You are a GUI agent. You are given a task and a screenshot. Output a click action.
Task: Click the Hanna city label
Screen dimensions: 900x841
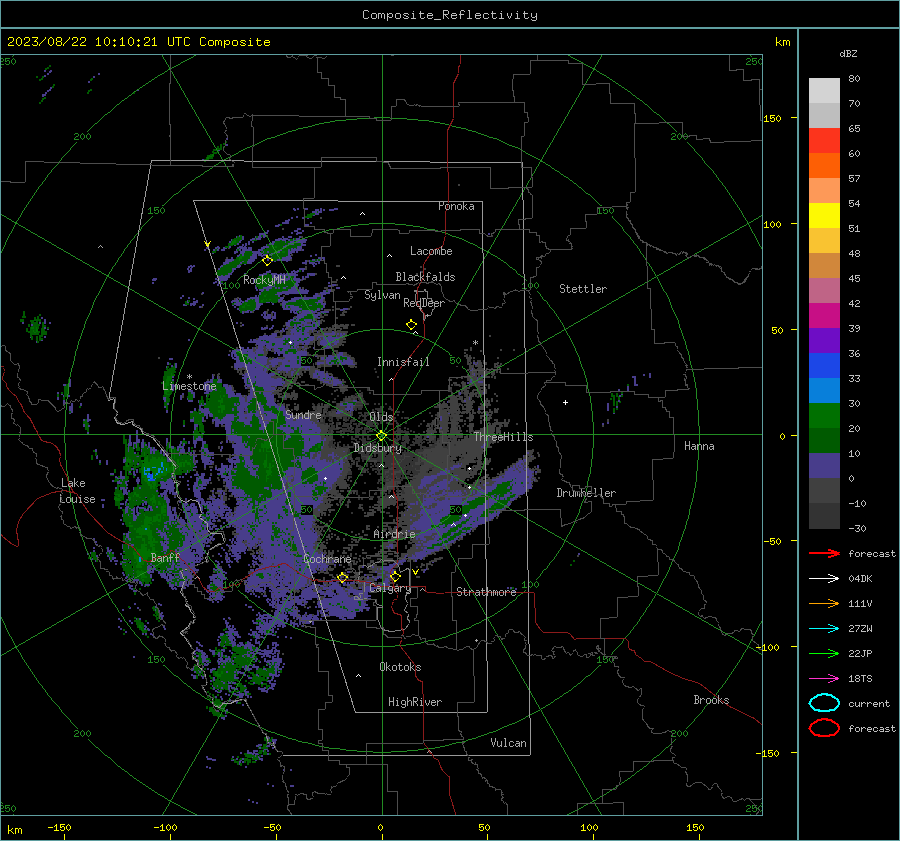click(x=699, y=446)
